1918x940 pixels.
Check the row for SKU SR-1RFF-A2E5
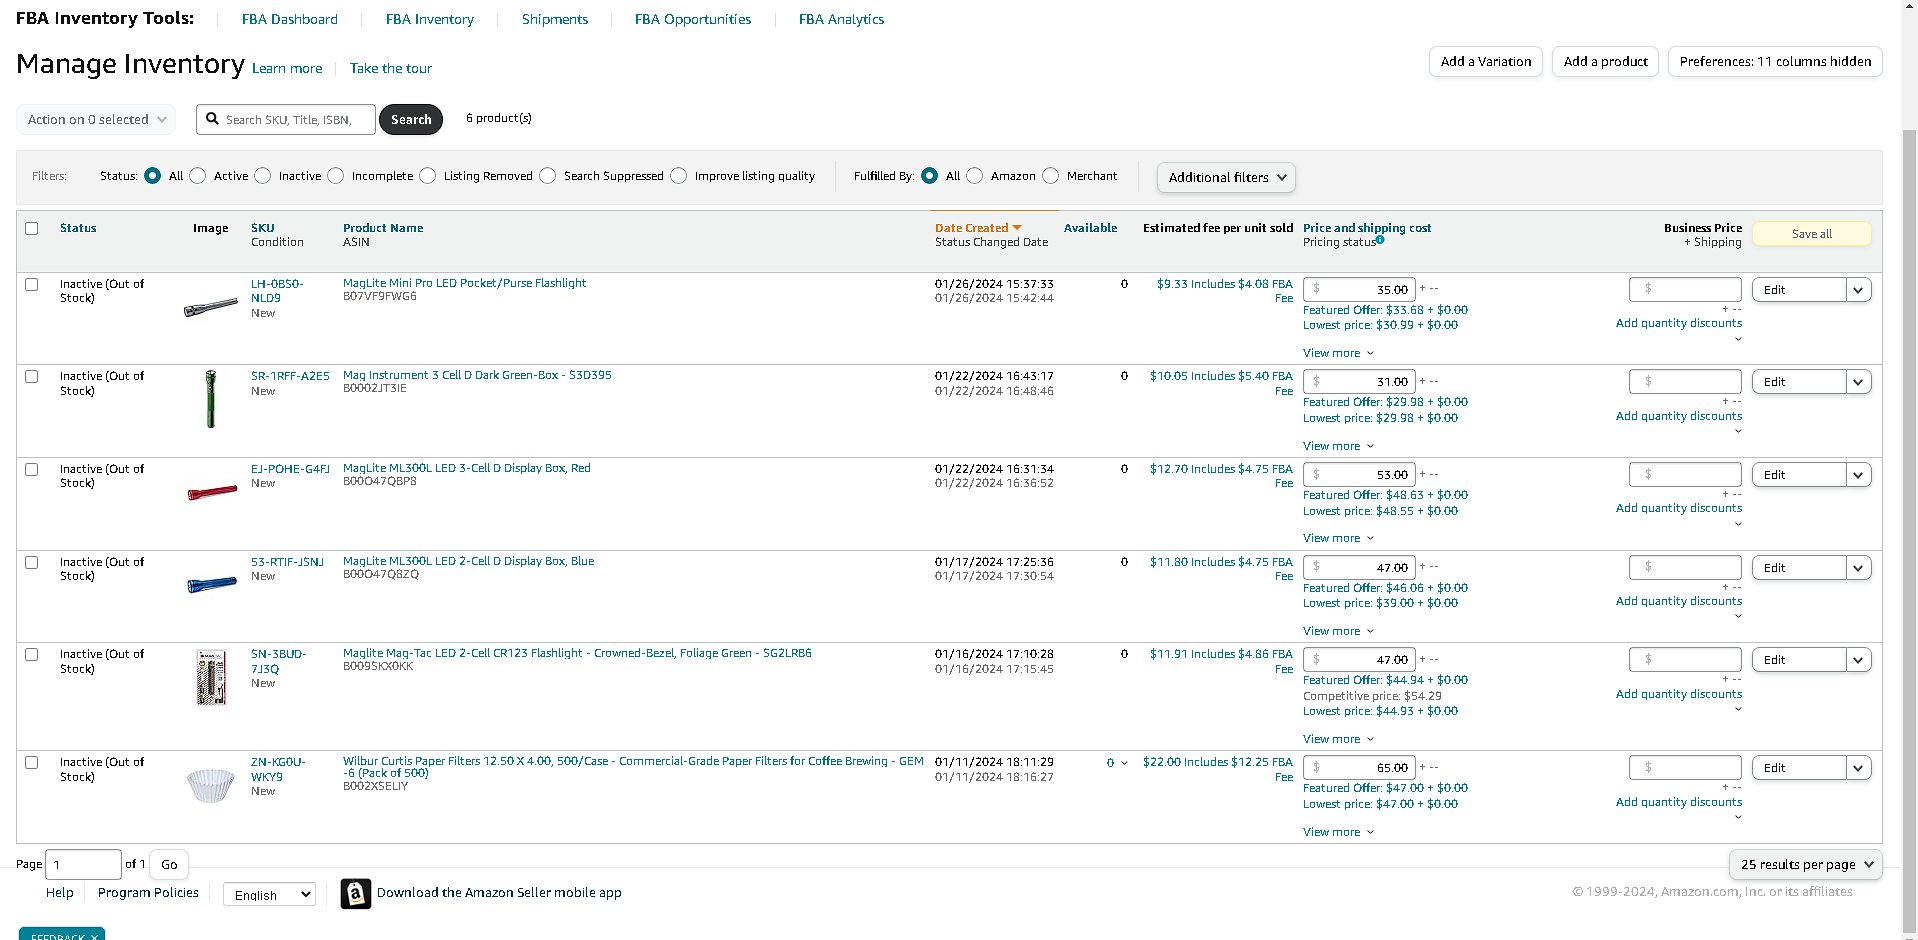[32, 377]
